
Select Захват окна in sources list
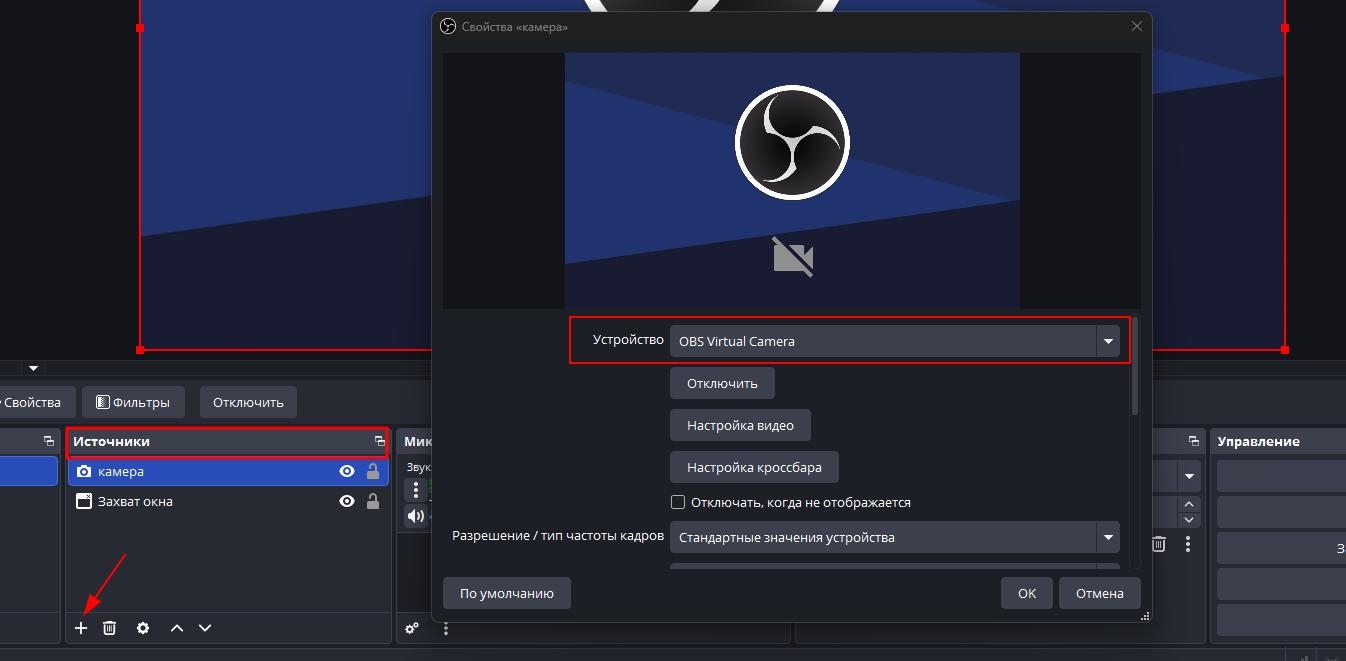pos(135,502)
